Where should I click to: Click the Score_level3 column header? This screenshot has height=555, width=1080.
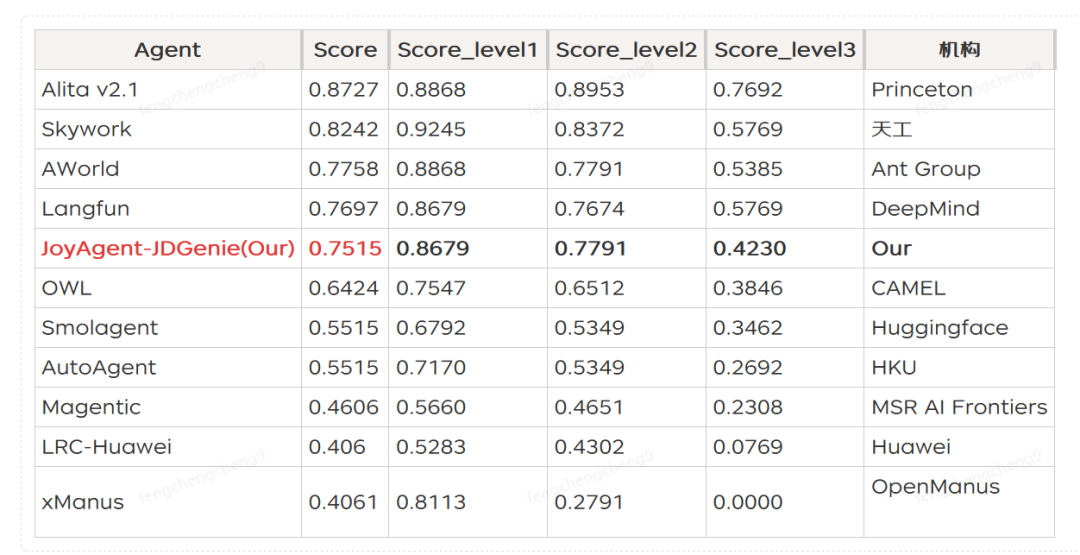(x=785, y=50)
